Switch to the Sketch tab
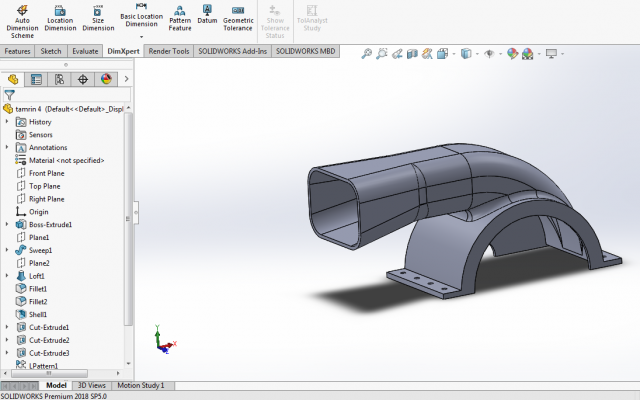Viewport: 640px width, 400px height. pos(51,51)
